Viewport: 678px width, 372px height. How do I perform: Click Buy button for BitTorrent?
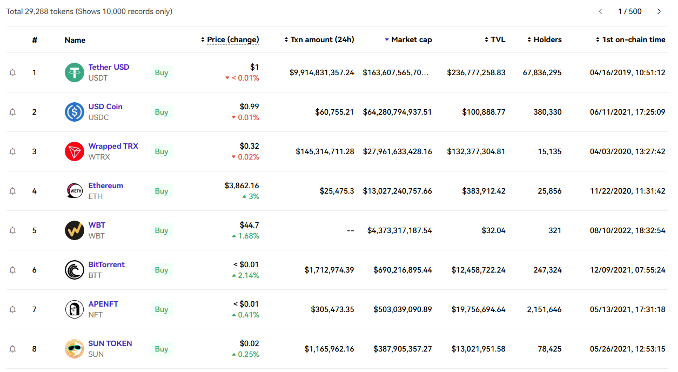click(161, 270)
